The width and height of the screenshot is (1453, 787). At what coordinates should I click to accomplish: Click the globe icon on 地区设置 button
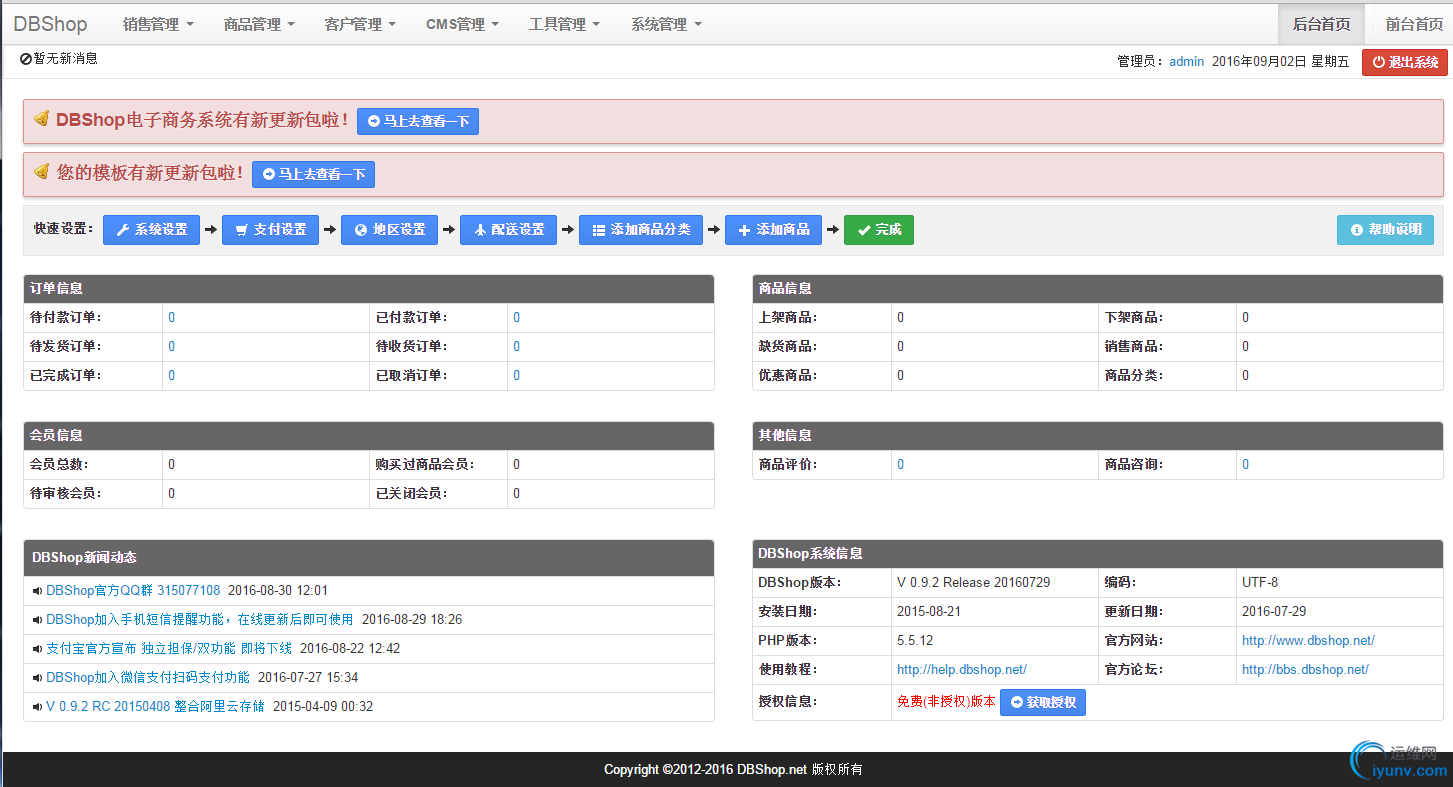361,230
